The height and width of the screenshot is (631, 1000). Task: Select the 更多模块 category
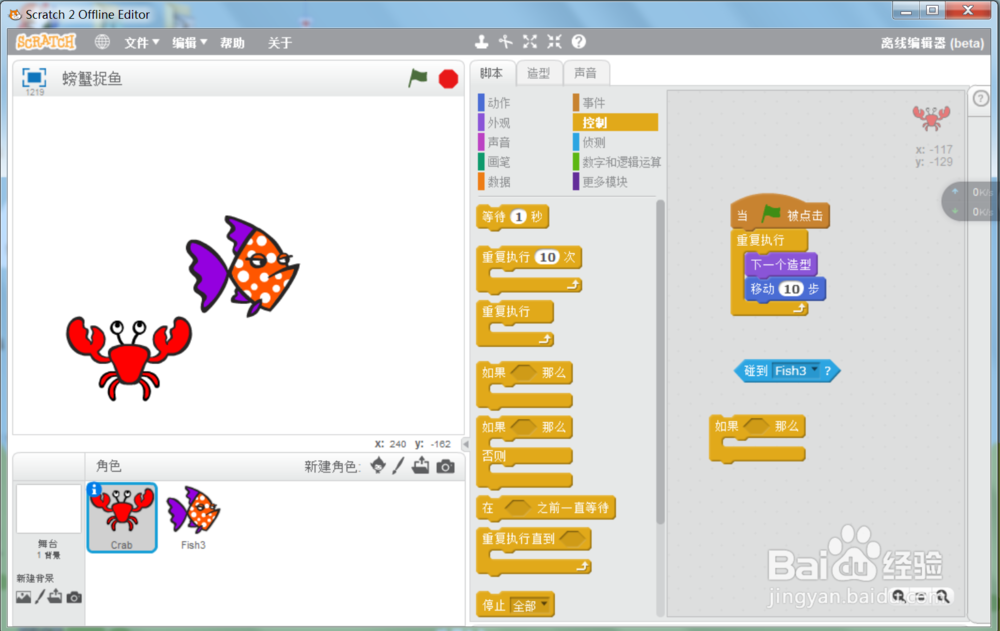pos(601,182)
